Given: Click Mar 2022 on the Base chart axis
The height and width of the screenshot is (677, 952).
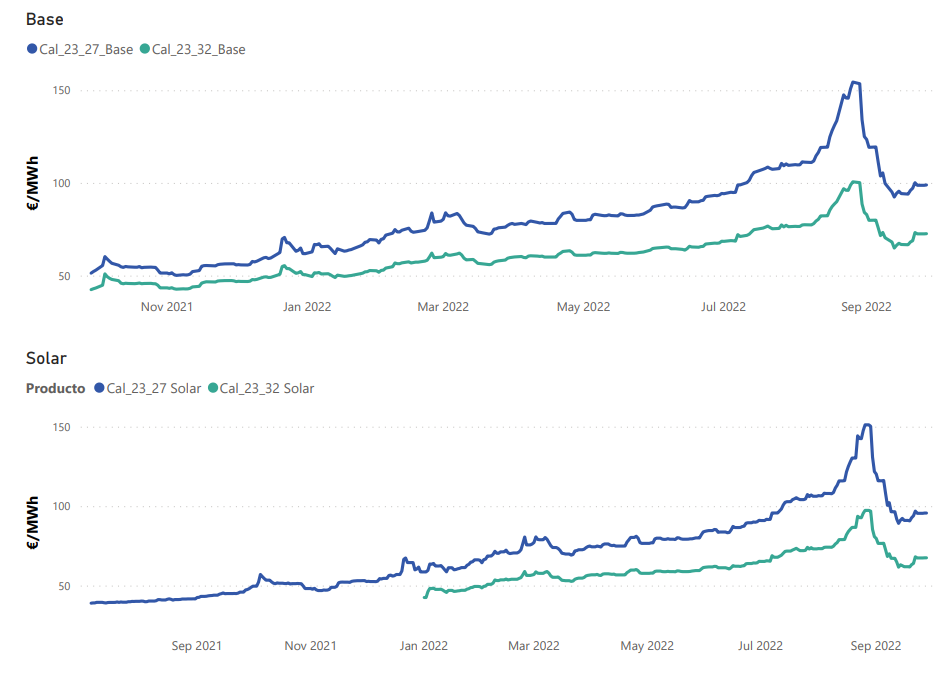Looking at the screenshot, I should 442,307.
